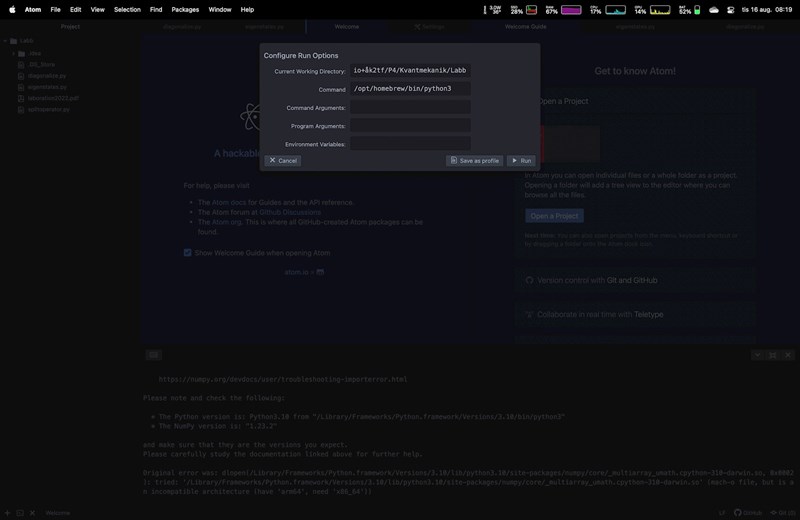Image resolution: width=800 pixels, height=520 pixels.
Task: Focus the Command Arguments field
Action: pos(410,108)
